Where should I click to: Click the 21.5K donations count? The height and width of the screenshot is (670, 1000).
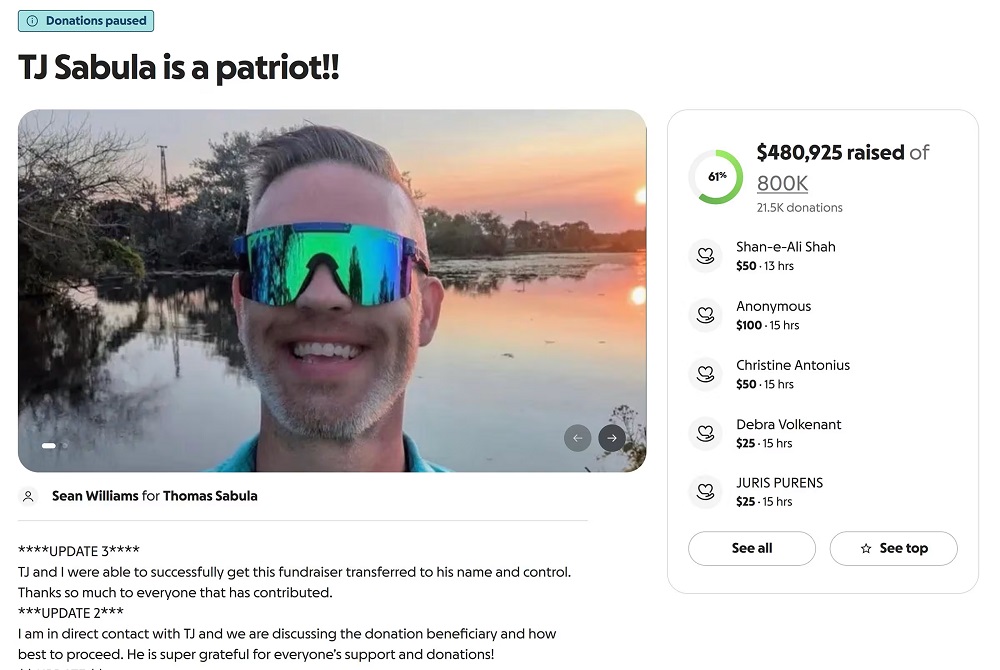pyautogui.click(x=799, y=208)
